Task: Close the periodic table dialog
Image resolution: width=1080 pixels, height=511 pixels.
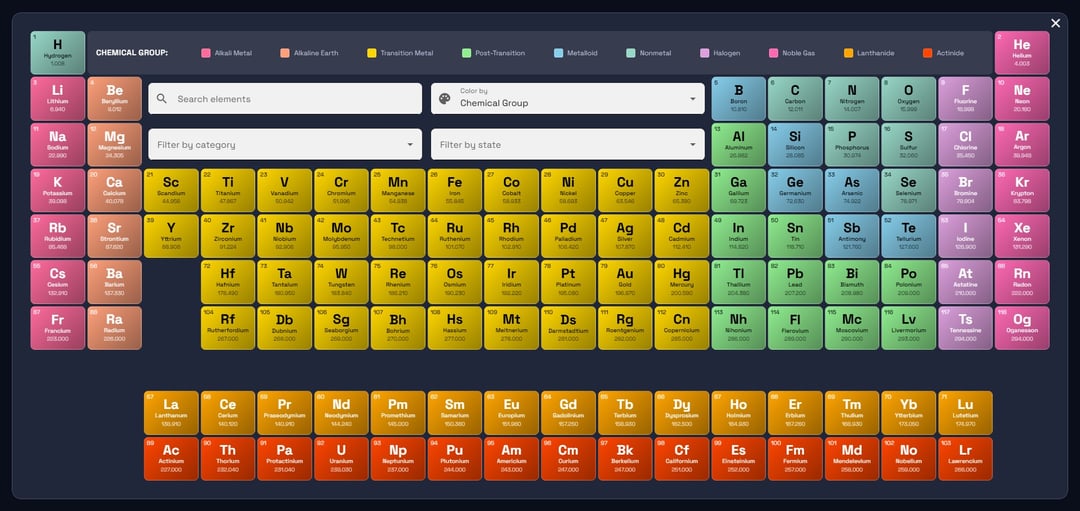Action: (1055, 23)
